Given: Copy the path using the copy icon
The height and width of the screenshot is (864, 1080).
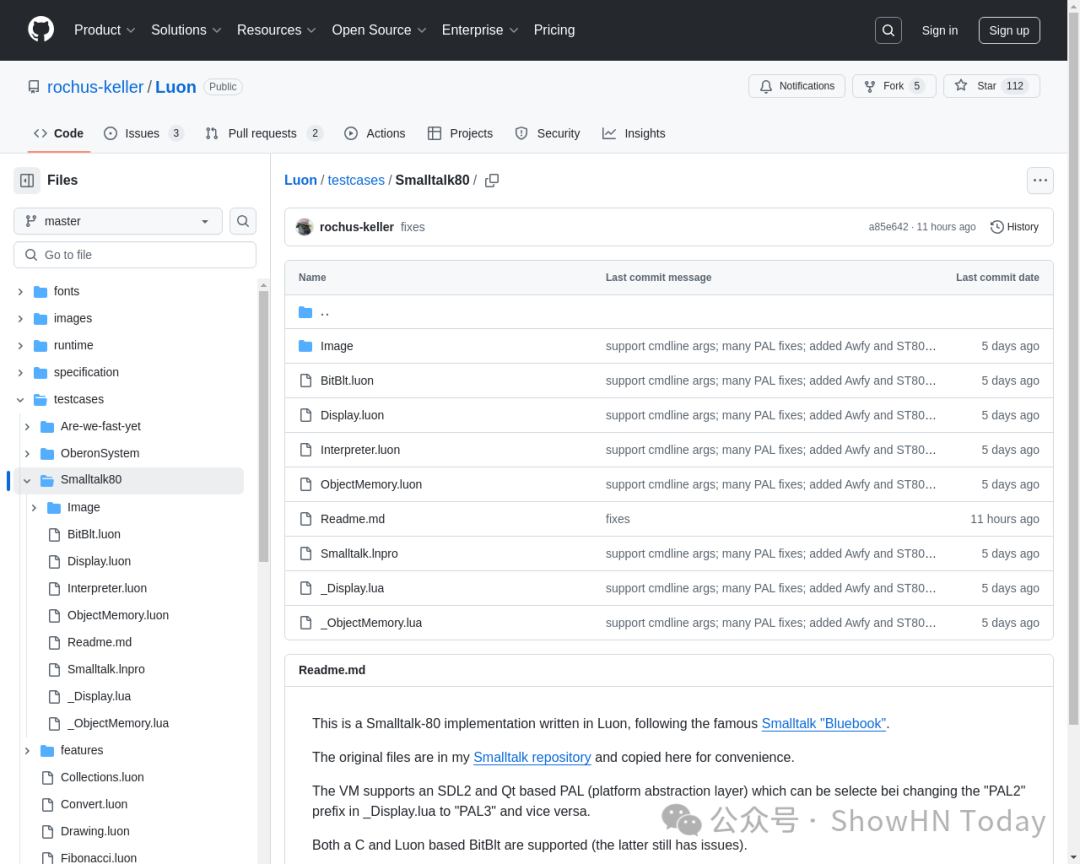Looking at the screenshot, I should 492,181.
